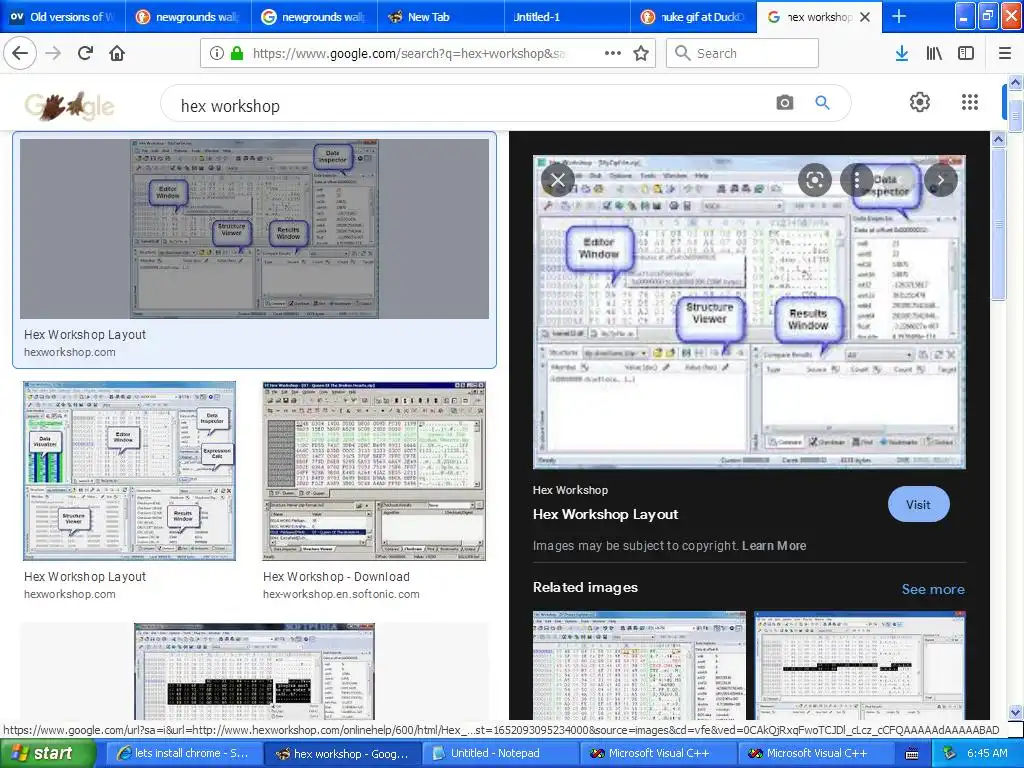This screenshot has width=1024, height=768.
Task: Click the hex workshop - Google taskbar item
Action: (342, 753)
